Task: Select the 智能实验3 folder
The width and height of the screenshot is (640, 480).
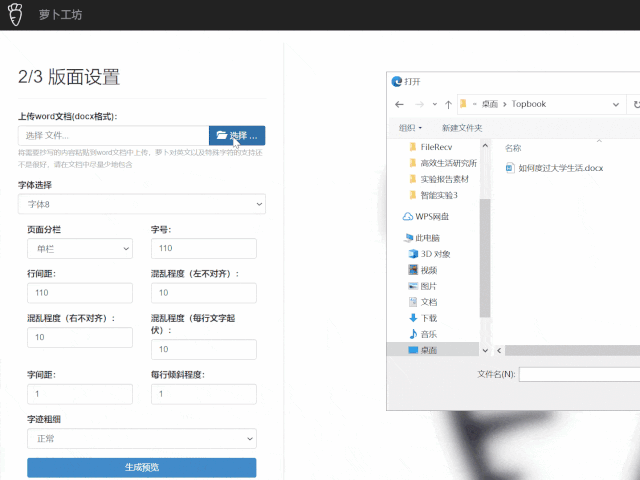Action: (433, 196)
